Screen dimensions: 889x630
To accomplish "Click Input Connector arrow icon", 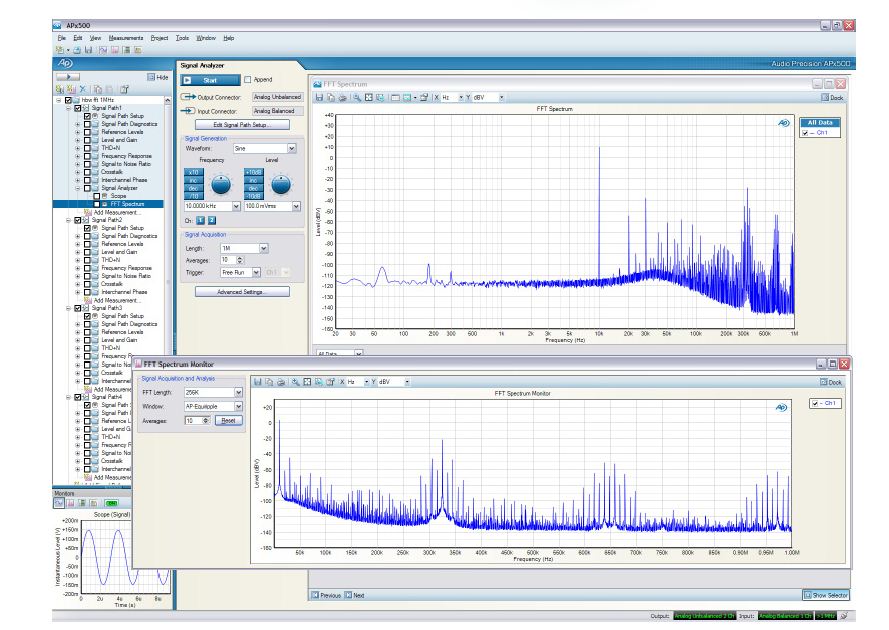I will click(188, 111).
